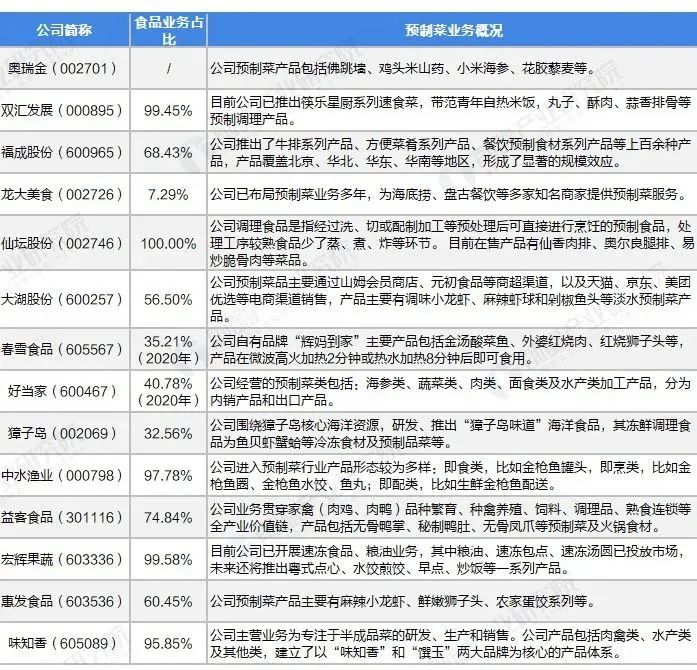This screenshot has height=670, width=697.
Task: Click the 筷乐星厨 description for 双汇发展
Action: point(452,110)
